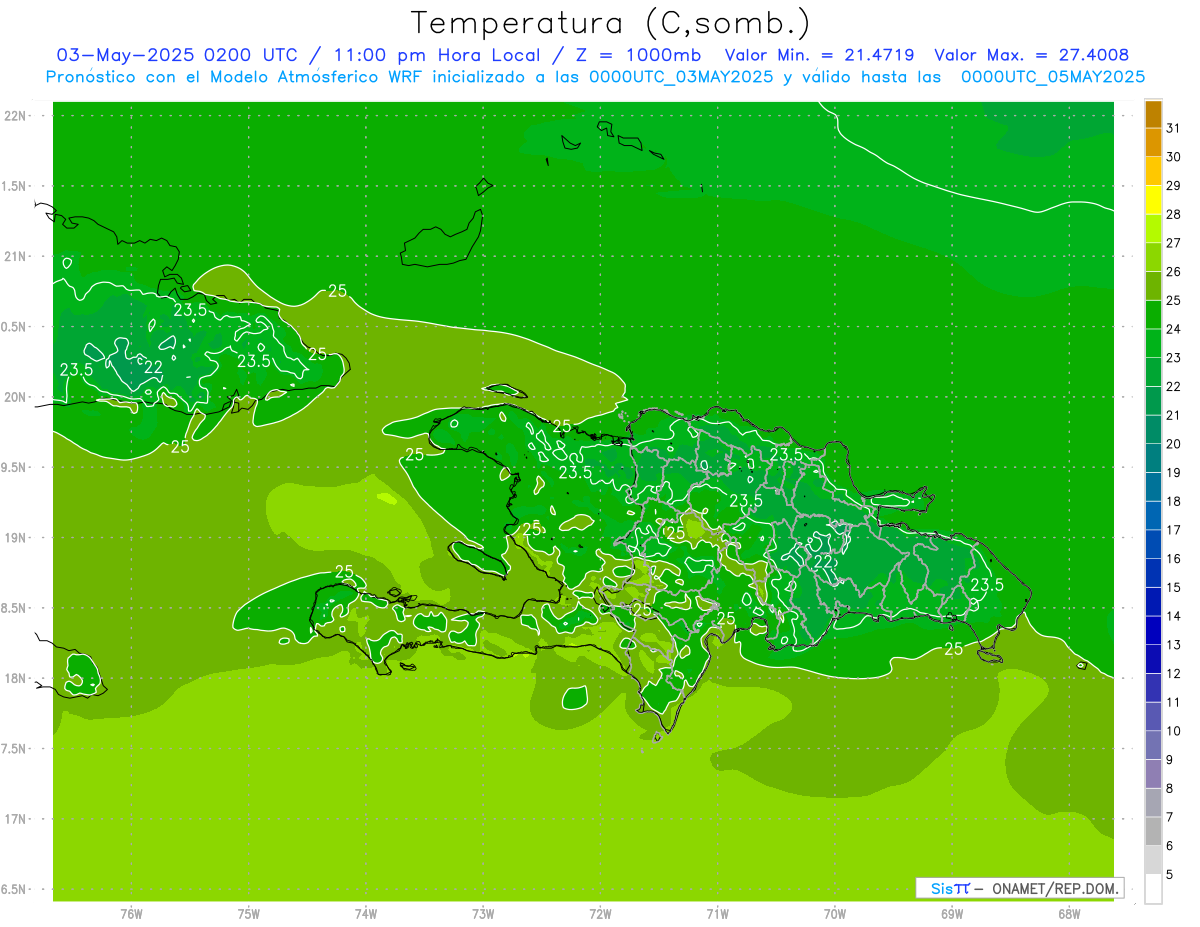The image size is (1200, 927).
Task: Click the "0000UTC_03MAY2025" initialization time
Action: (681, 77)
